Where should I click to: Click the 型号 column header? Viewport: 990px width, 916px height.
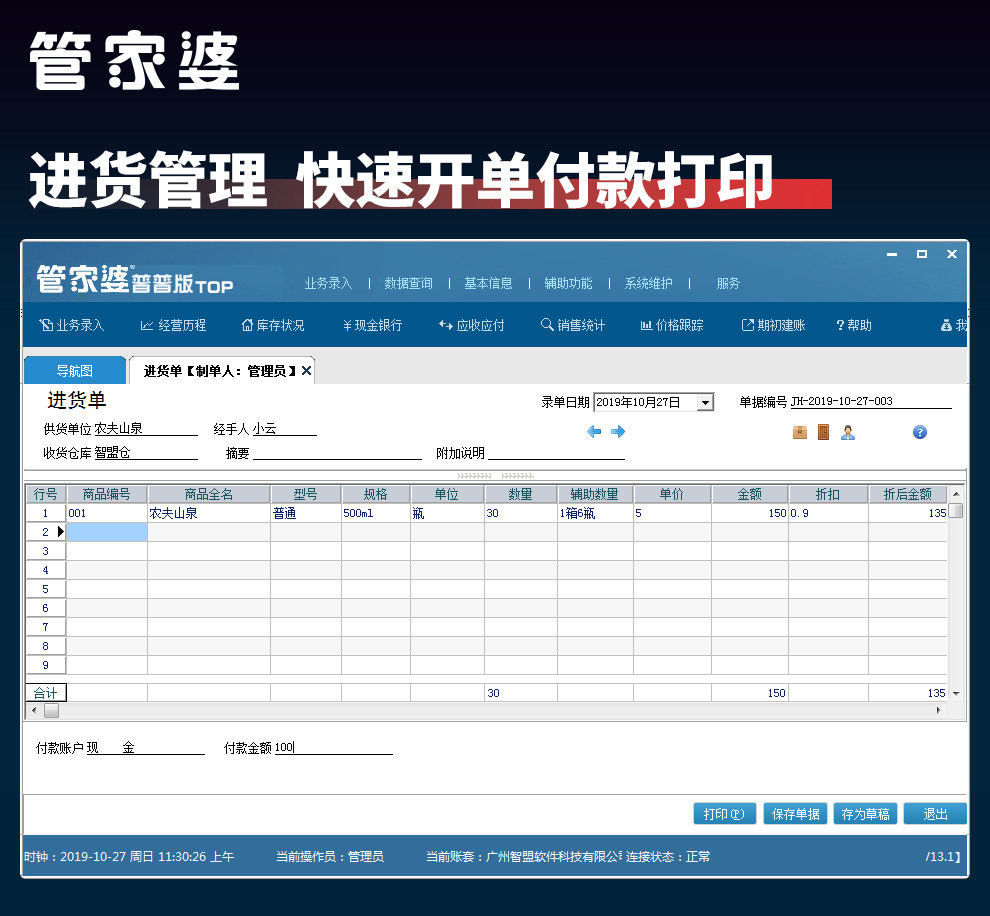pos(306,494)
